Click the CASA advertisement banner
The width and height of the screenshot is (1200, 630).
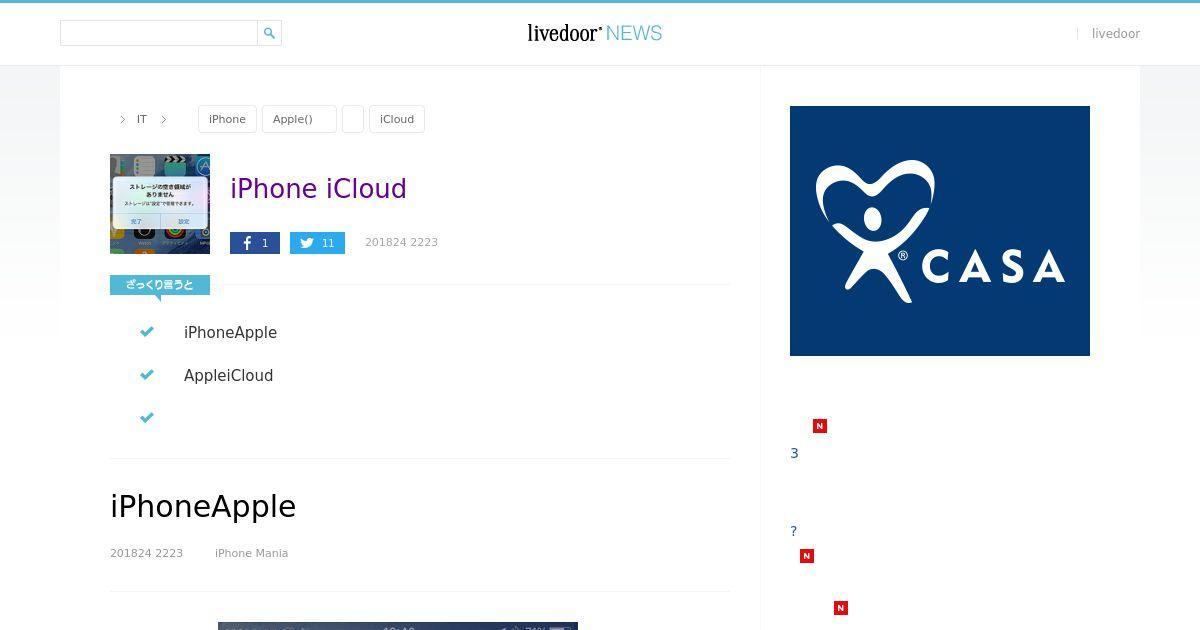tap(940, 231)
